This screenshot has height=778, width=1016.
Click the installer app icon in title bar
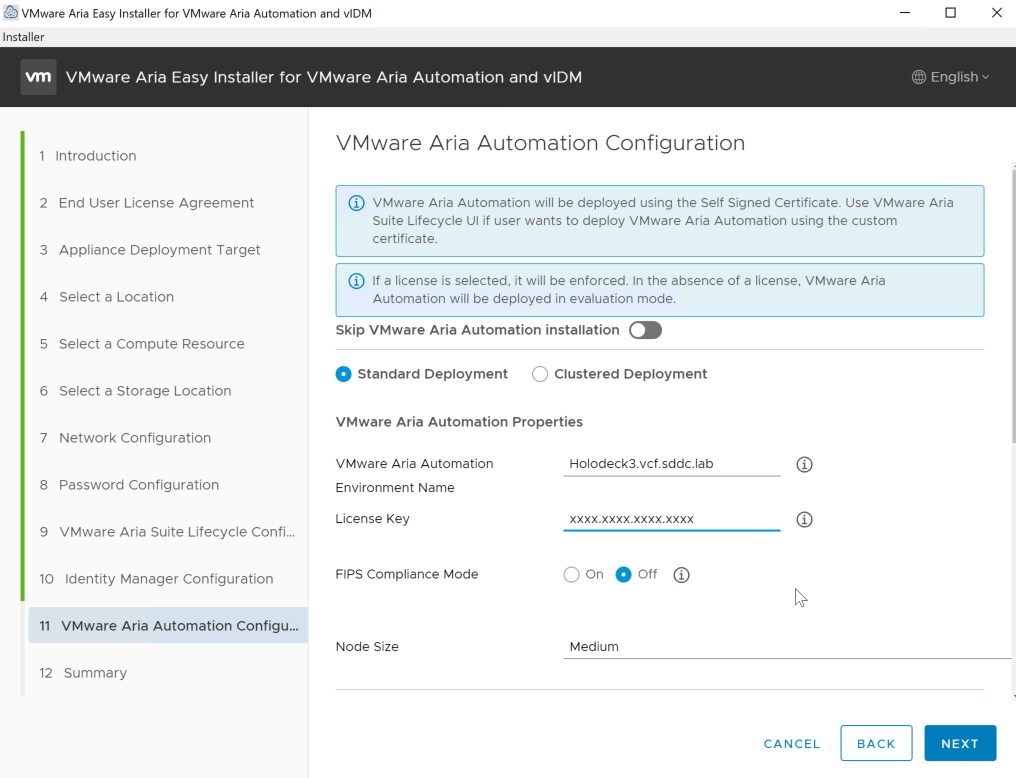click(x=10, y=12)
